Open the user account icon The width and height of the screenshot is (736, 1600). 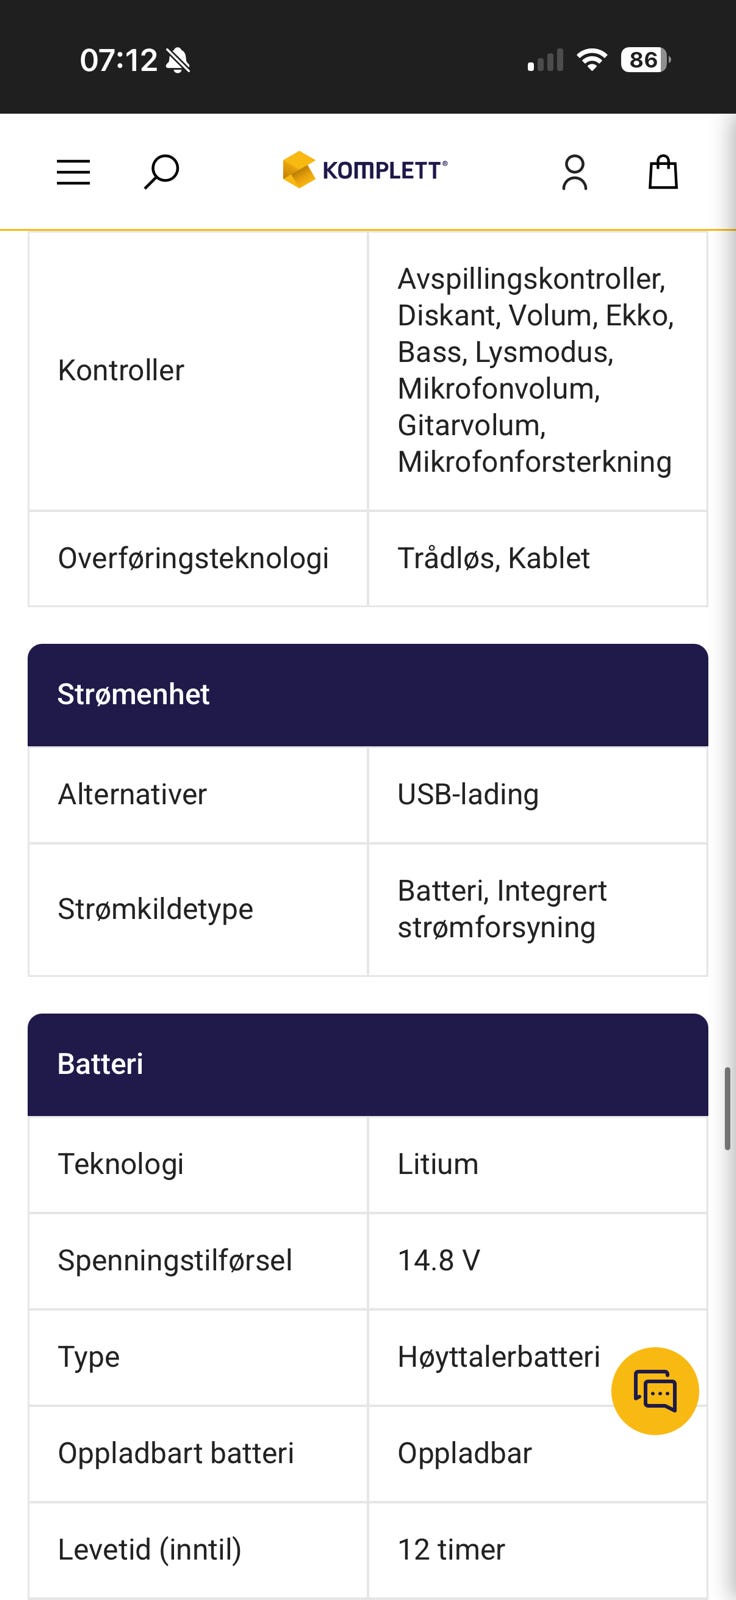click(x=574, y=172)
